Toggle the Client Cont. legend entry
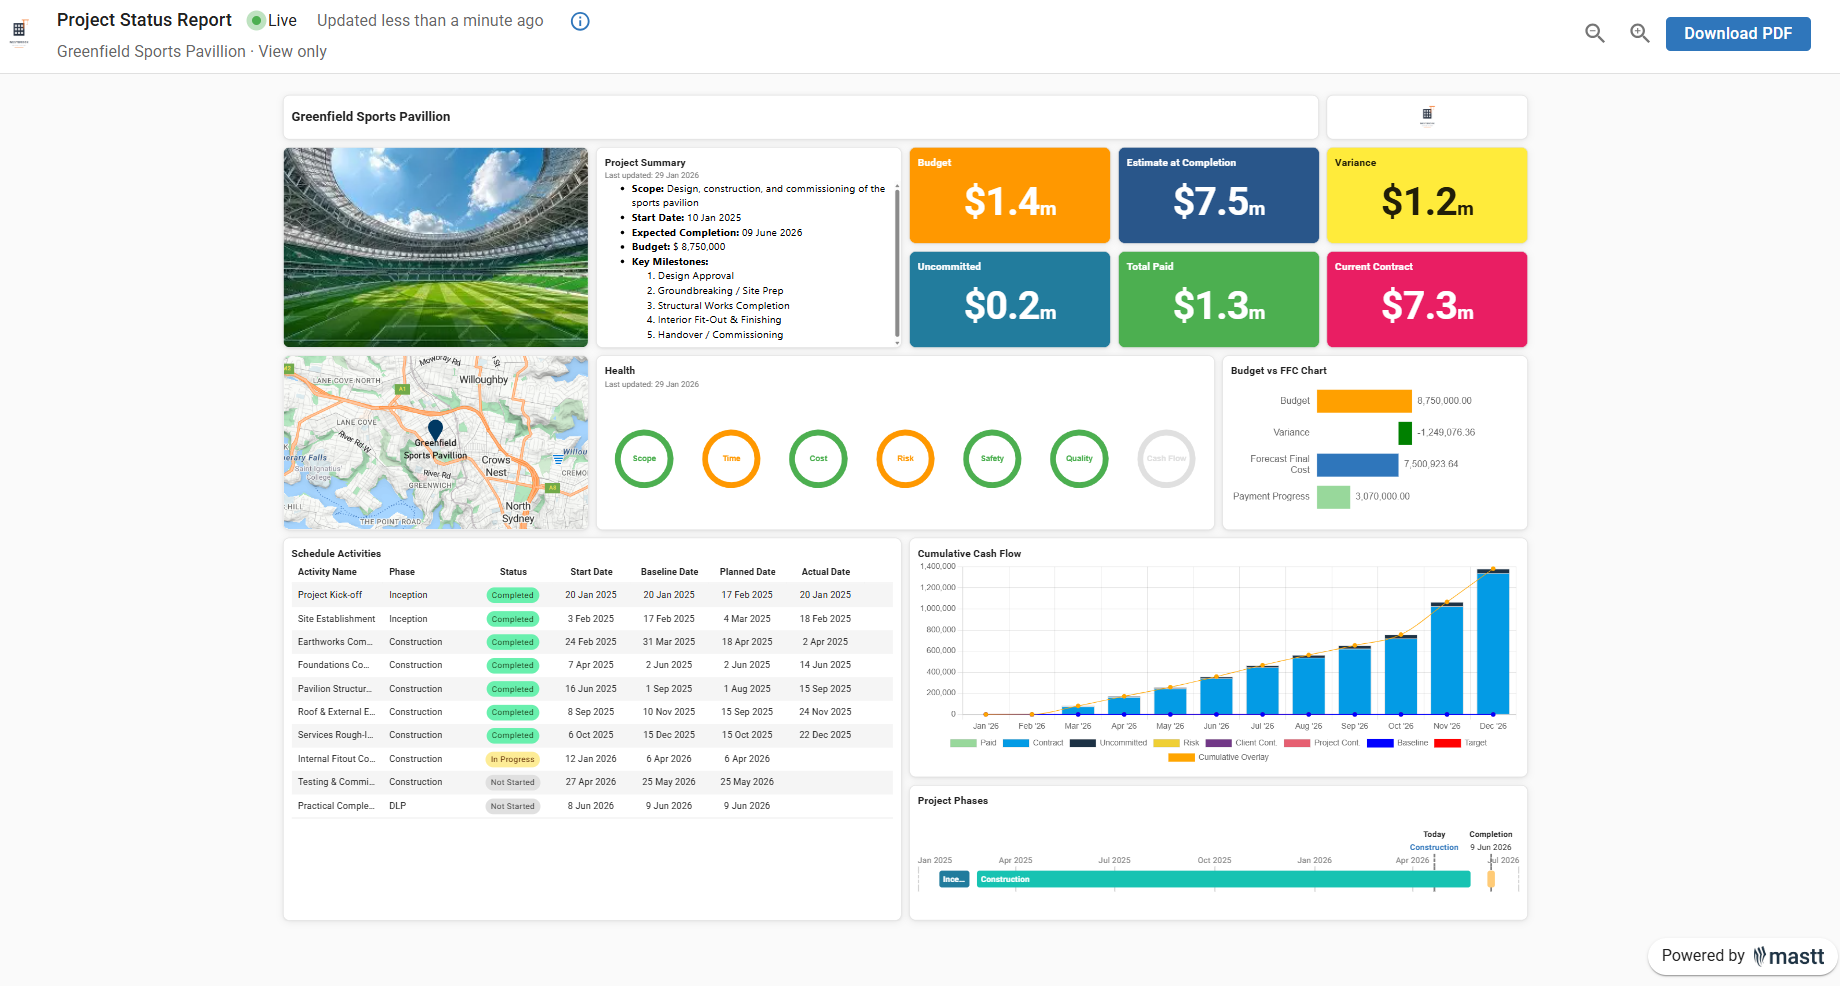Image resolution: width=1840 pixels, height=986 pixels. (x=1241, y=743)
